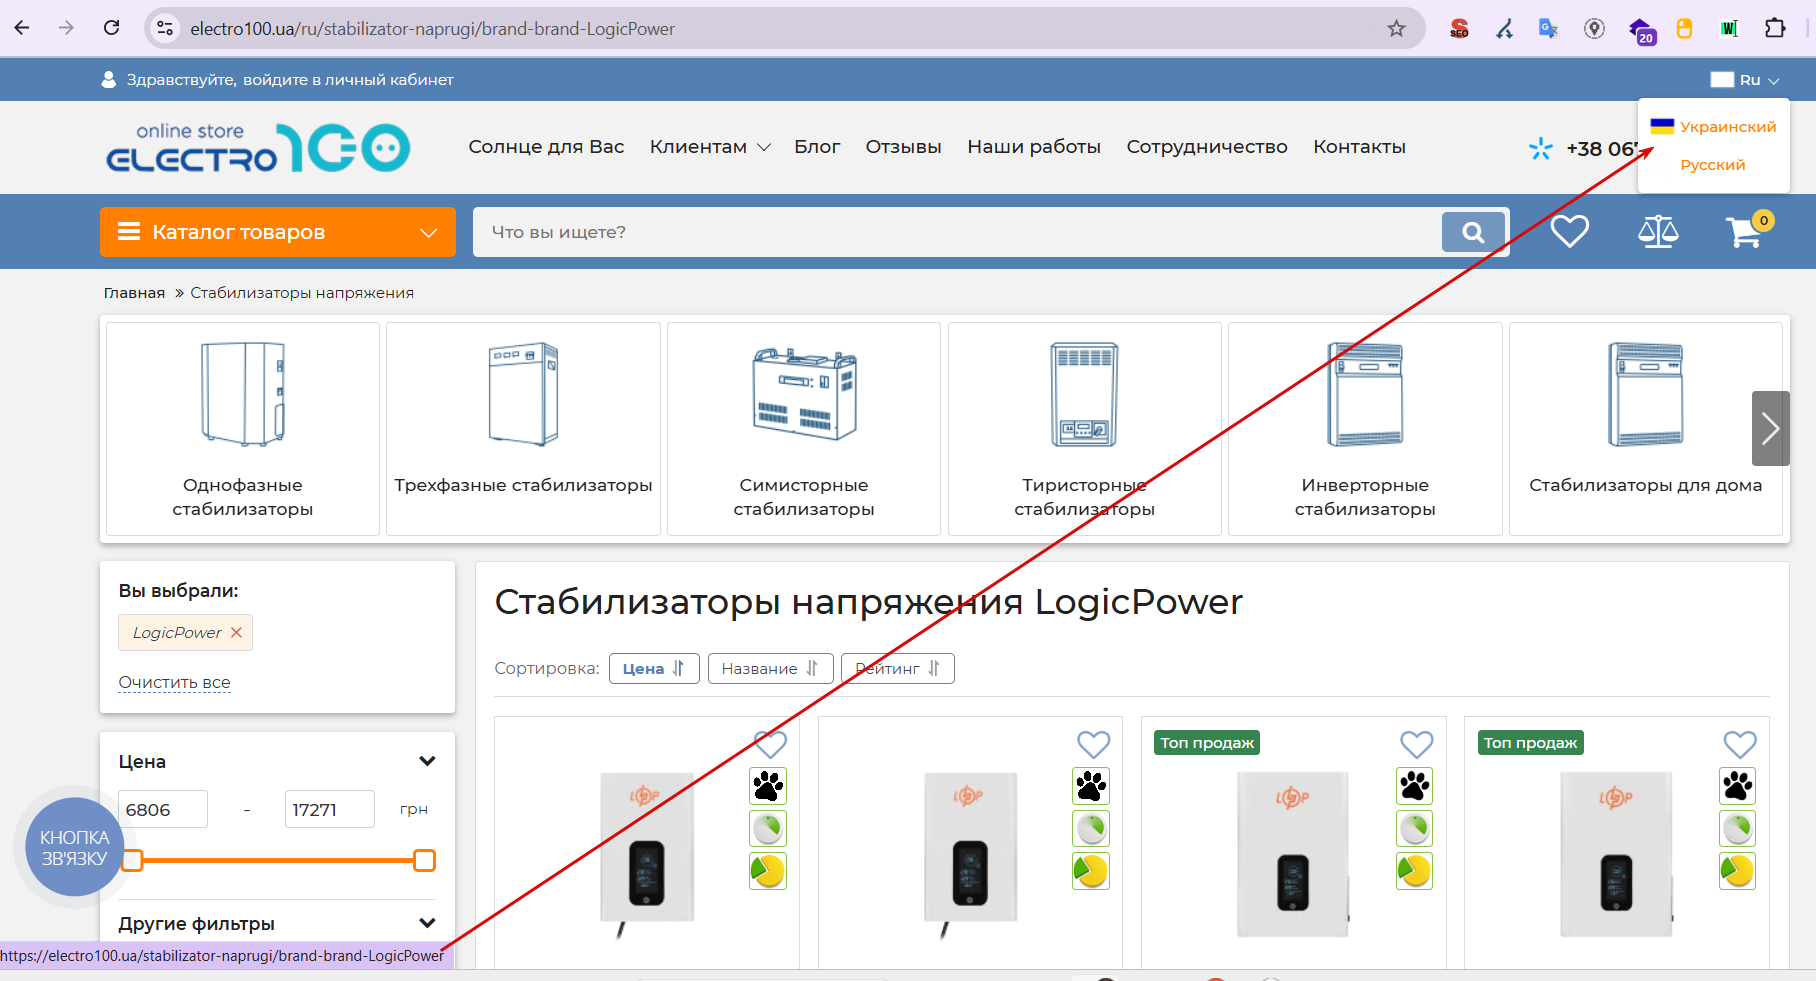This screenshot has height=981, width=1816.
Task: Add second product to wishlist via the heart
Action: click(x=1093, y=744)
